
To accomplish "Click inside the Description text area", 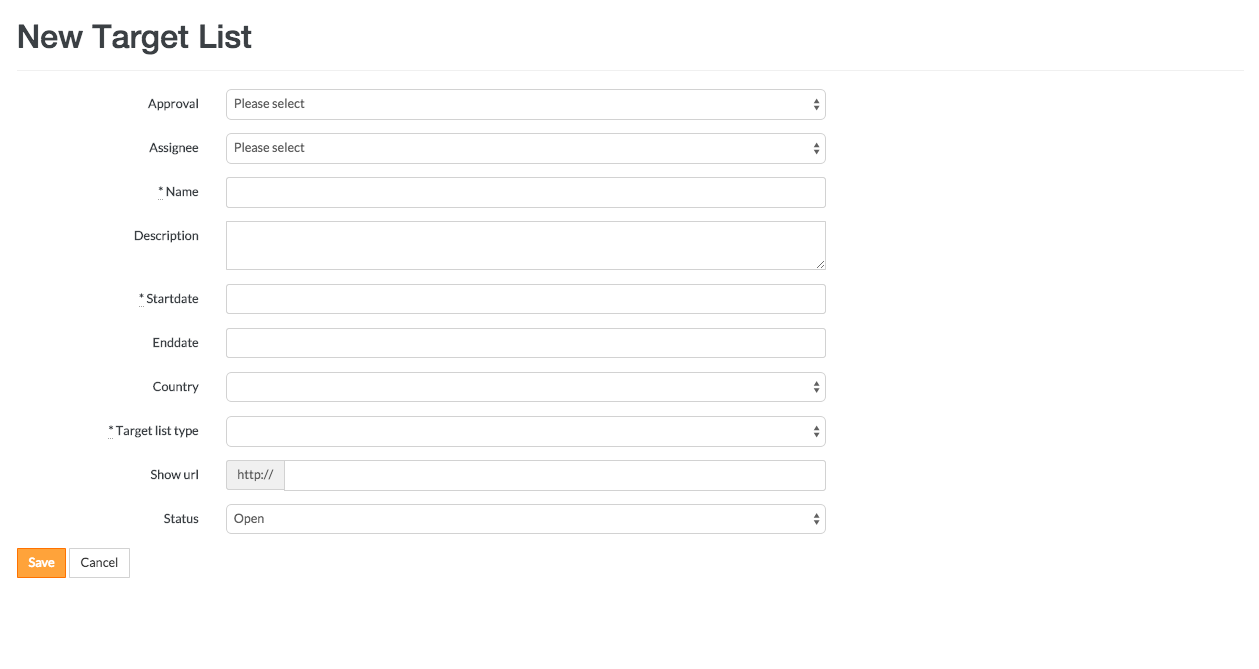I will tap(525, 245).
